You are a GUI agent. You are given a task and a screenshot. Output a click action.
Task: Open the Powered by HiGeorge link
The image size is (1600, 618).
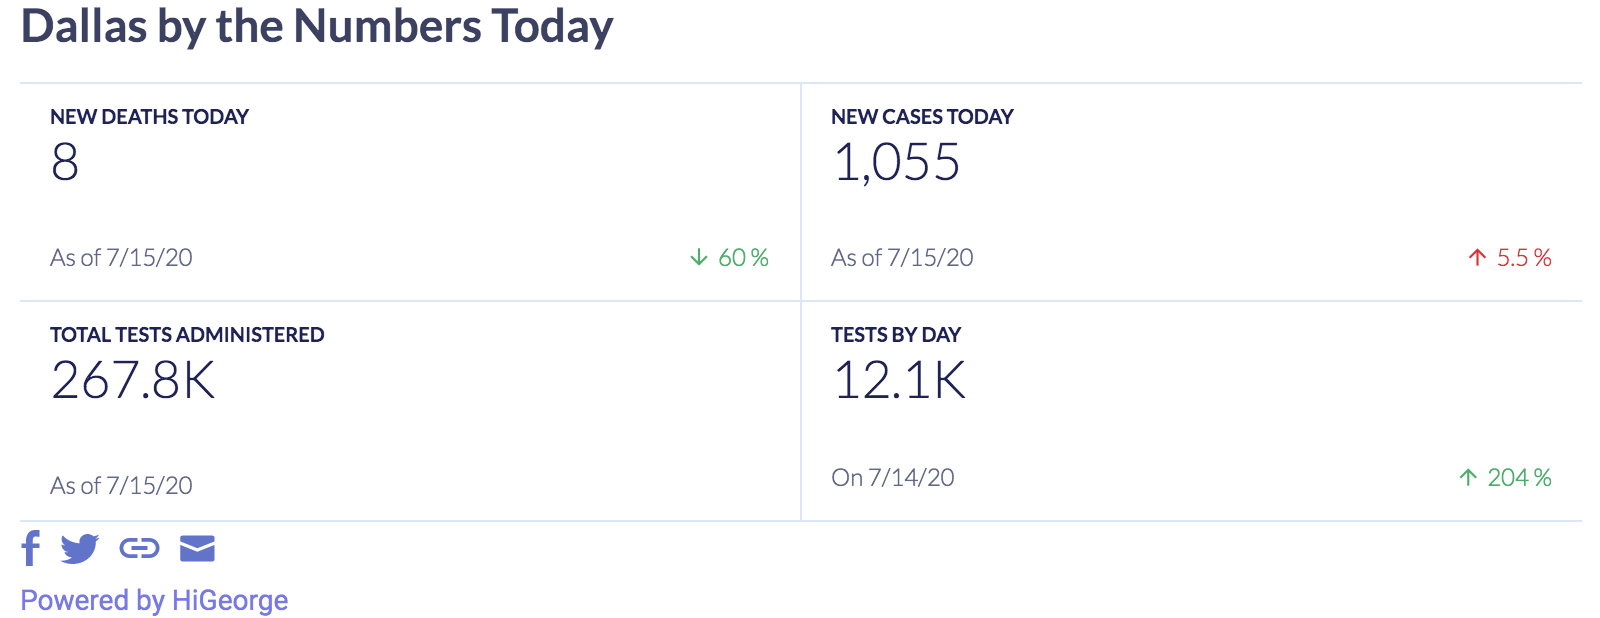(x=154, y=600)
